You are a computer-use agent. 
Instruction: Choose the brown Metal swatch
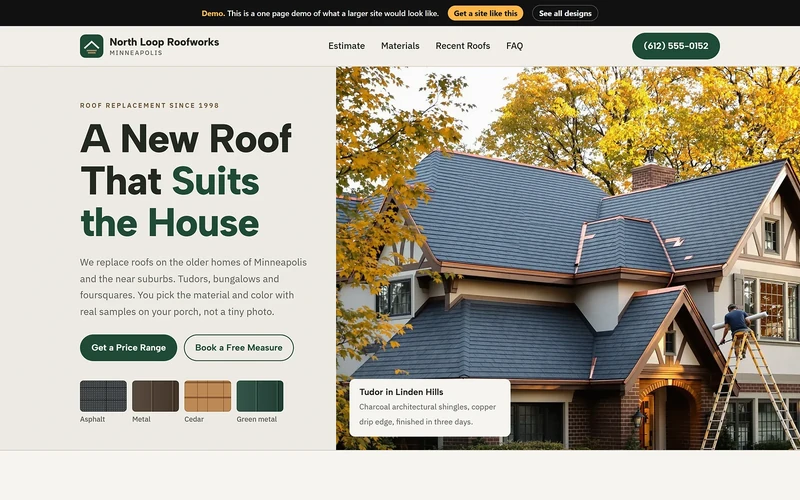tap(156, 396)
